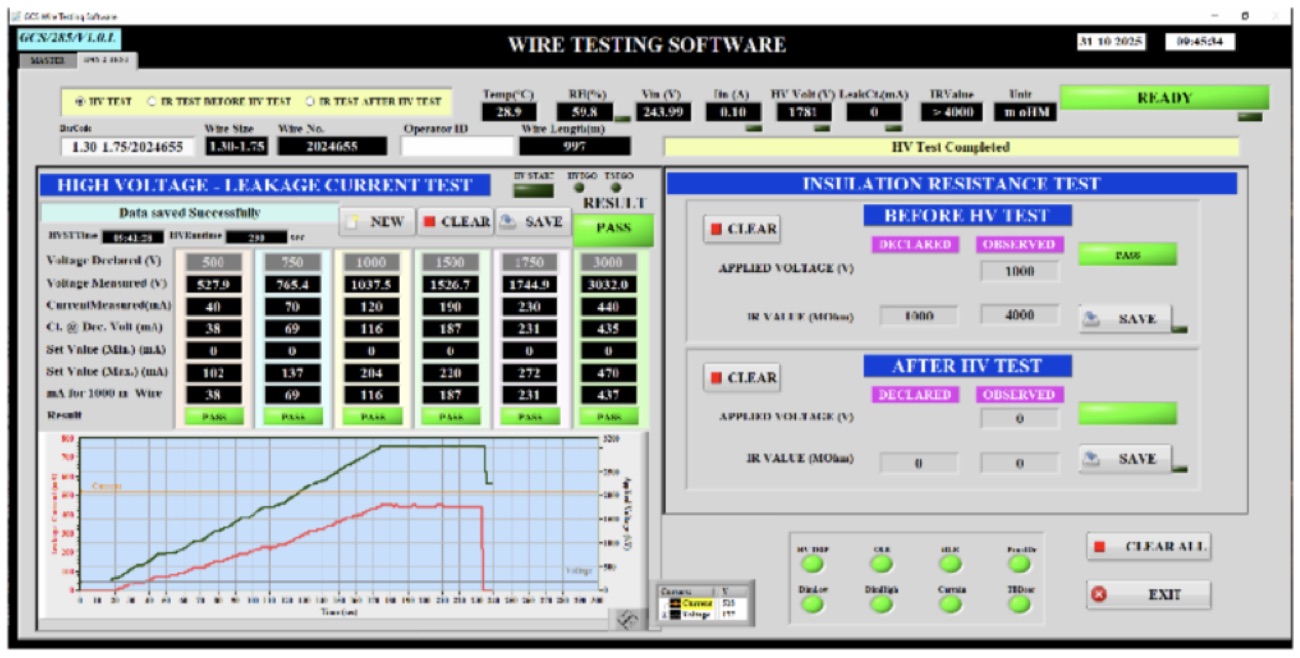The width and height of the screenshot is (1300, 658).
Task: Click the Current plot legend color swatch
Action: [675, 603]
